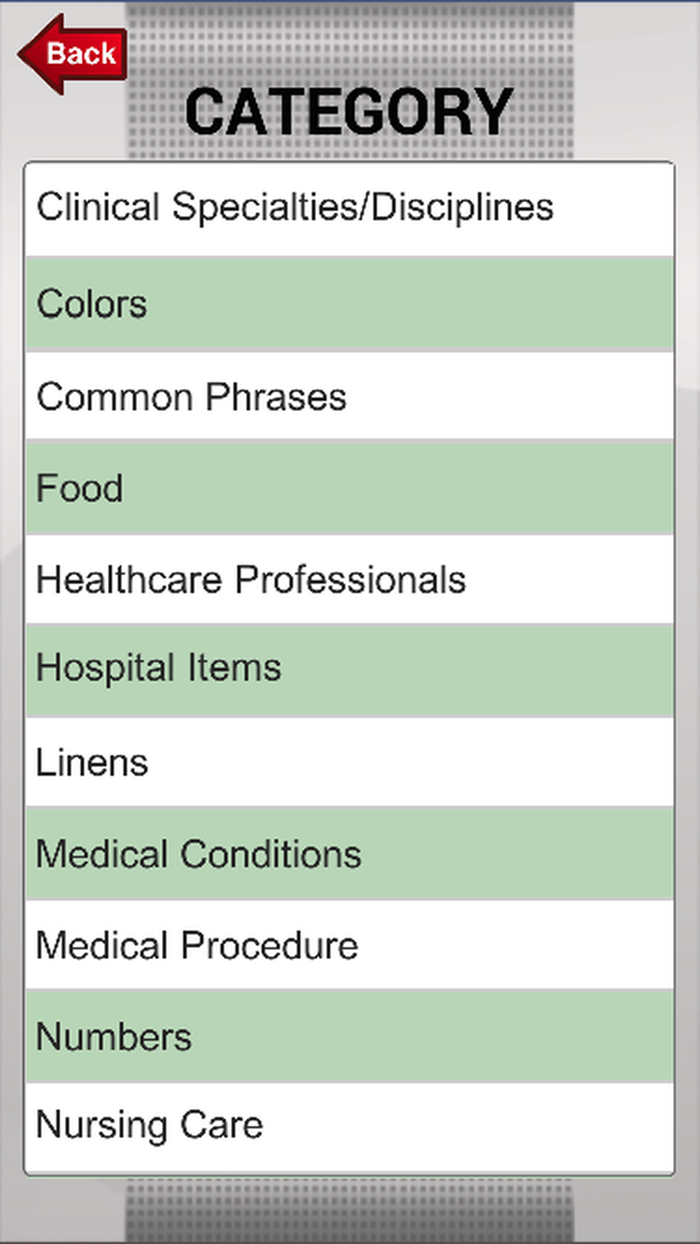The width and height of the screenshot is (700, 1244).
Task: Open Healthcare Professionals category
Action: pyautogui.click(x=349, y=580)
